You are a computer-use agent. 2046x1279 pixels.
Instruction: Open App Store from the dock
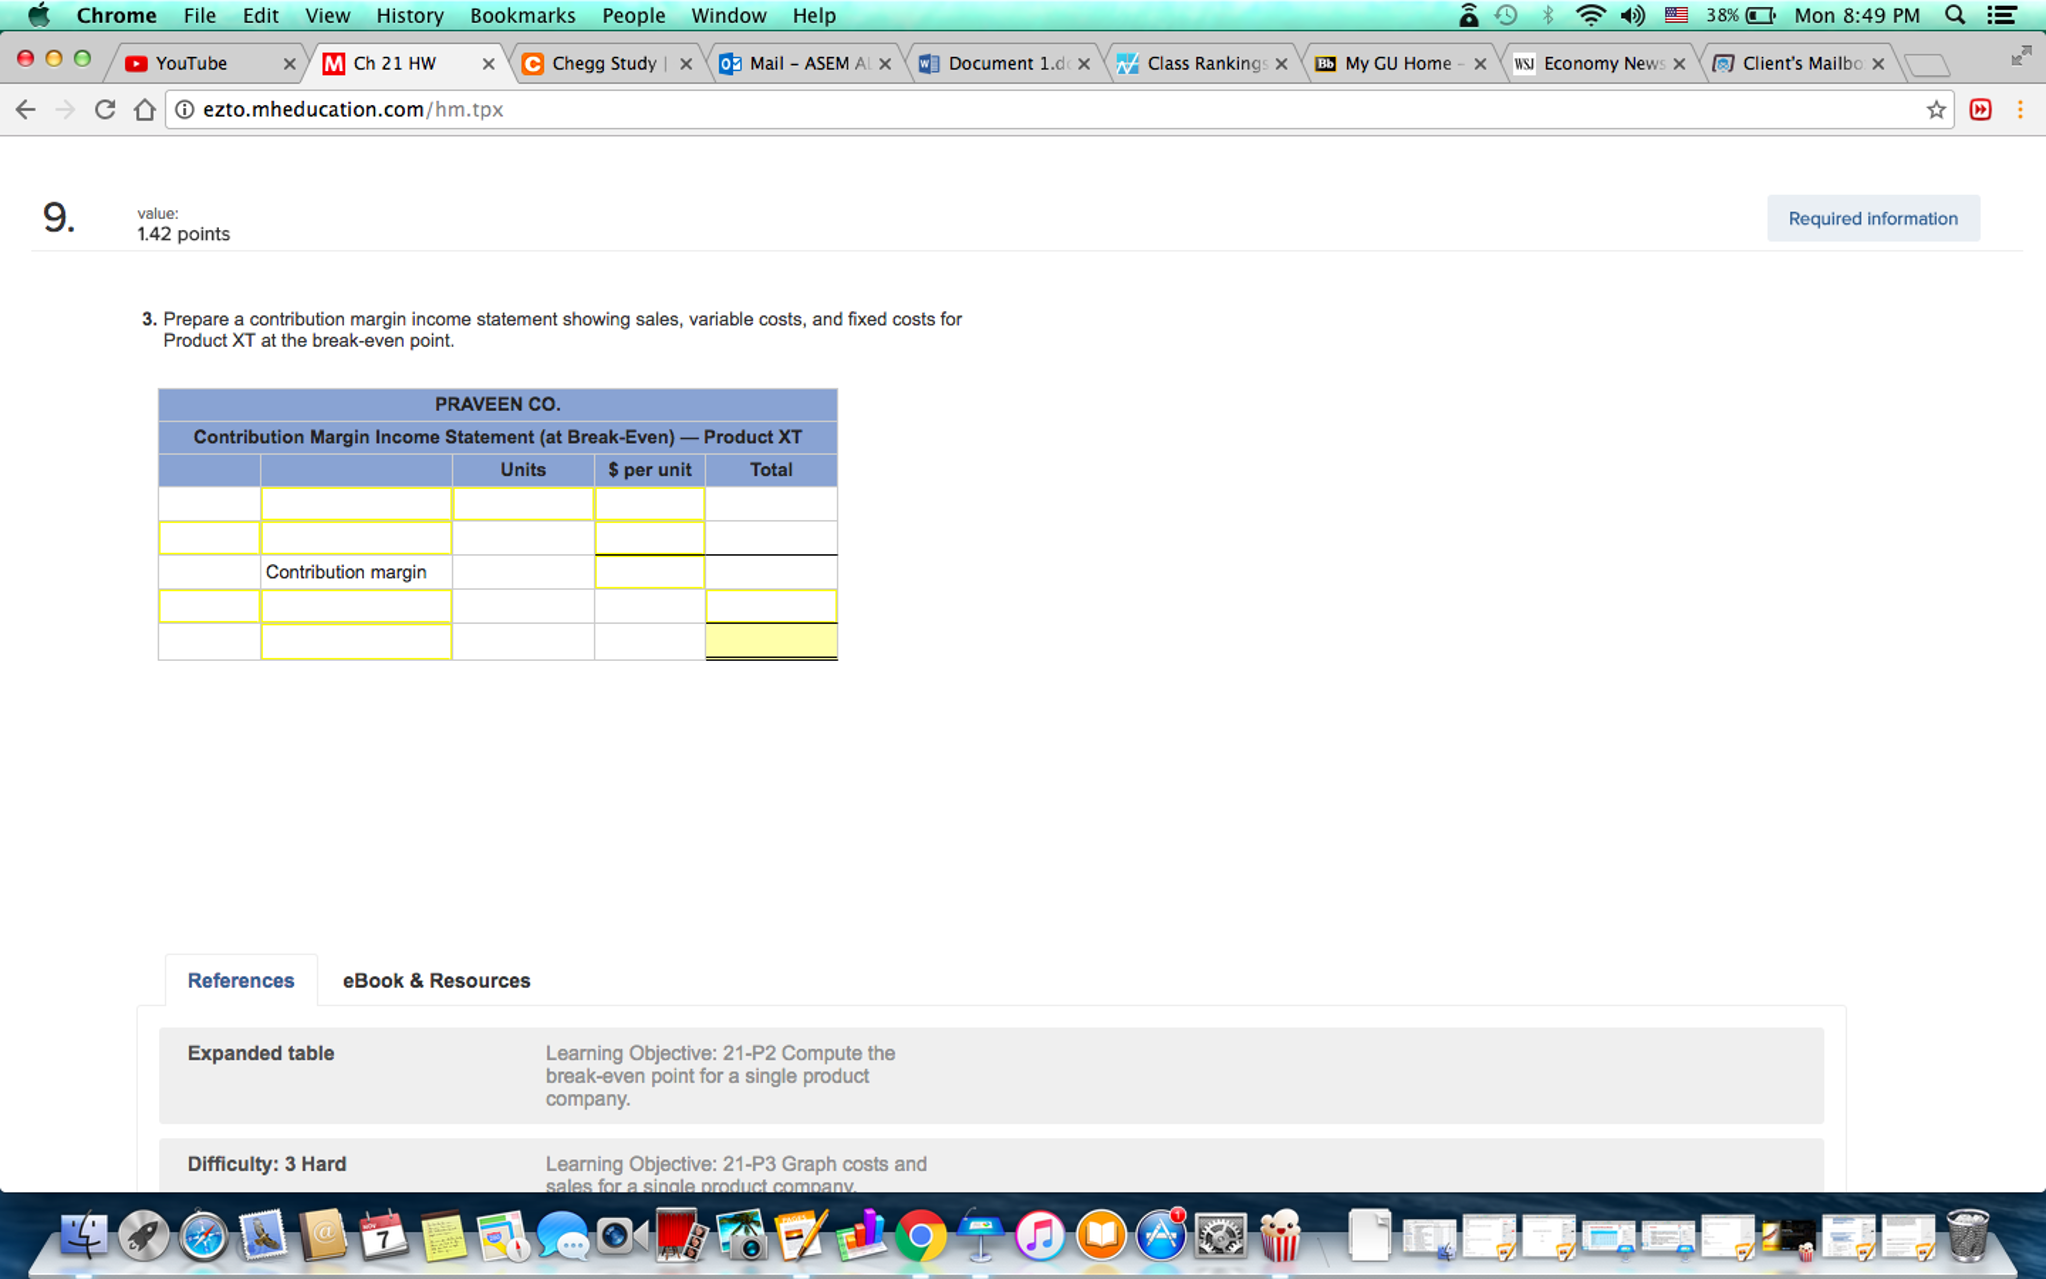(1160, 1236)
